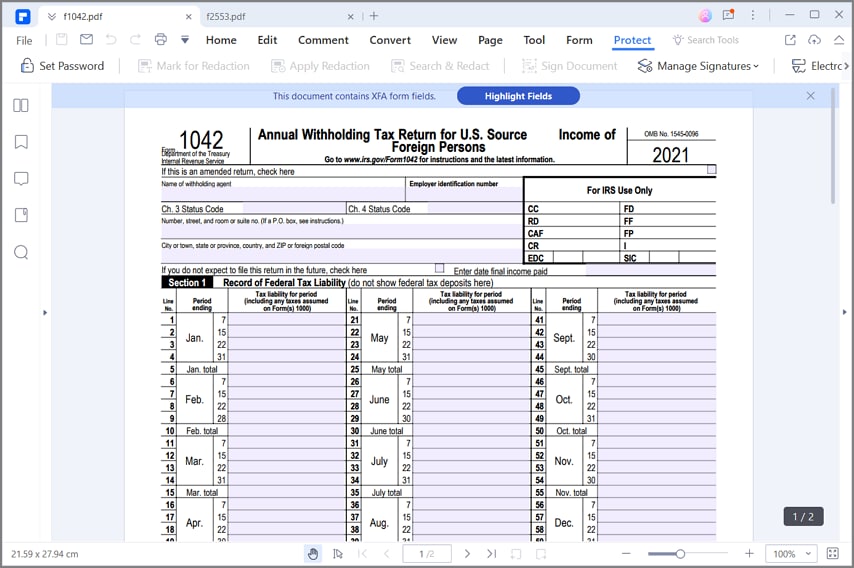The width and height of the screenshot is (854, 568).
Task: Select the hand tool in bottom bar
Action: pyautogui.click(x=313, y=554)
